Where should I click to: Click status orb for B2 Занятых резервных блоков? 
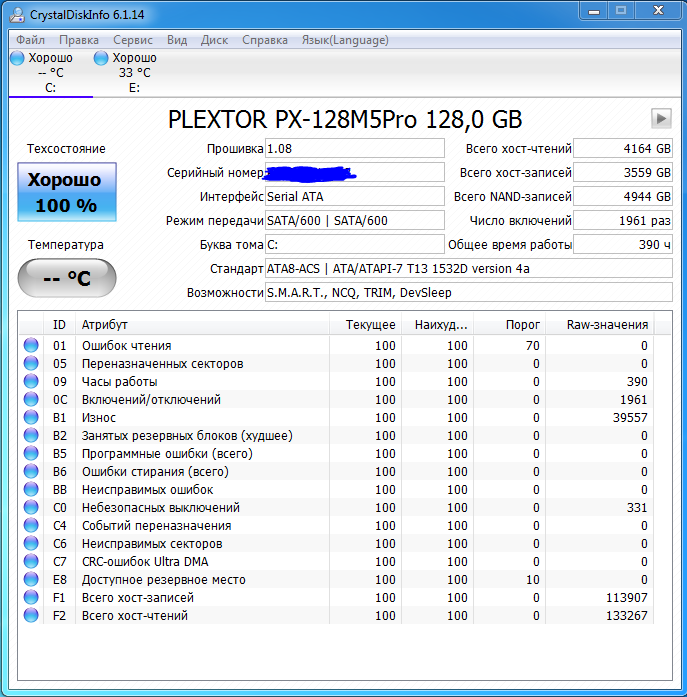click(x=31, y=435)
